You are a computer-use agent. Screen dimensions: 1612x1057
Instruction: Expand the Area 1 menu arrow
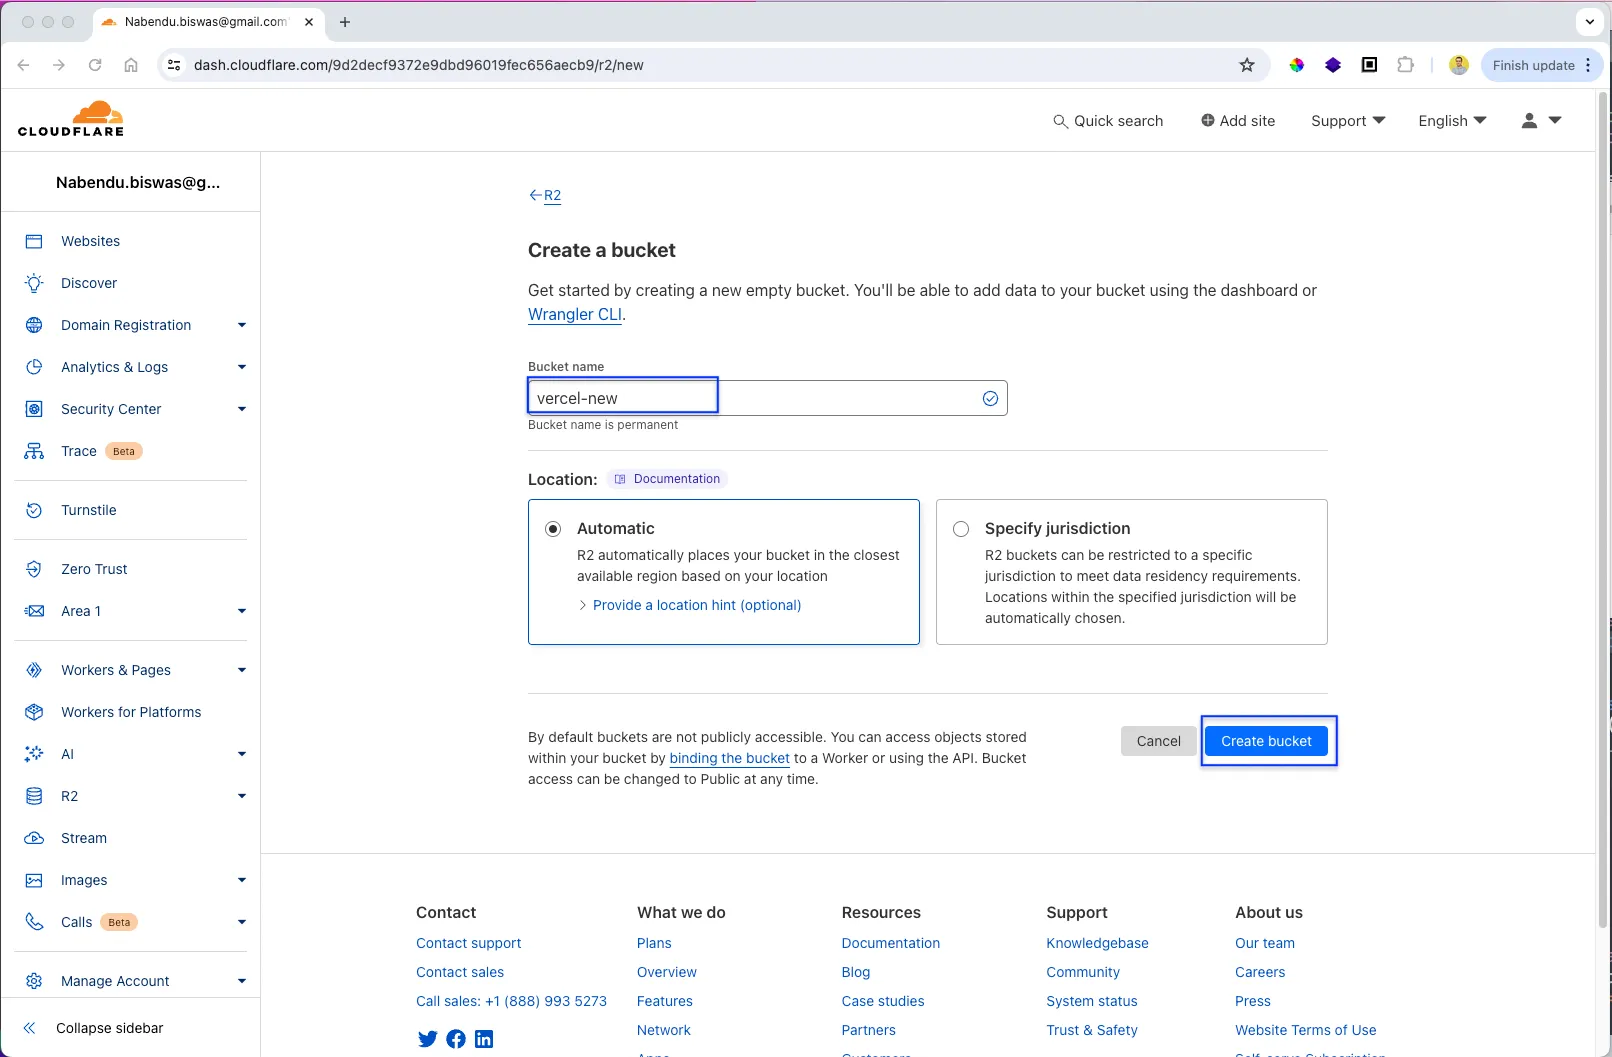pos(242,611)
